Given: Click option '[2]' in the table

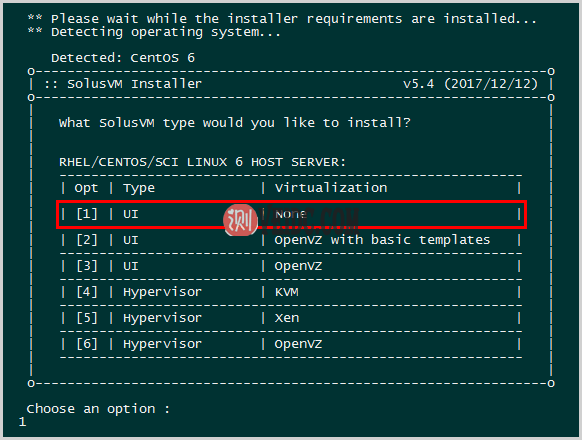Looking at the screenshot, I should click(x=87, y=240).
